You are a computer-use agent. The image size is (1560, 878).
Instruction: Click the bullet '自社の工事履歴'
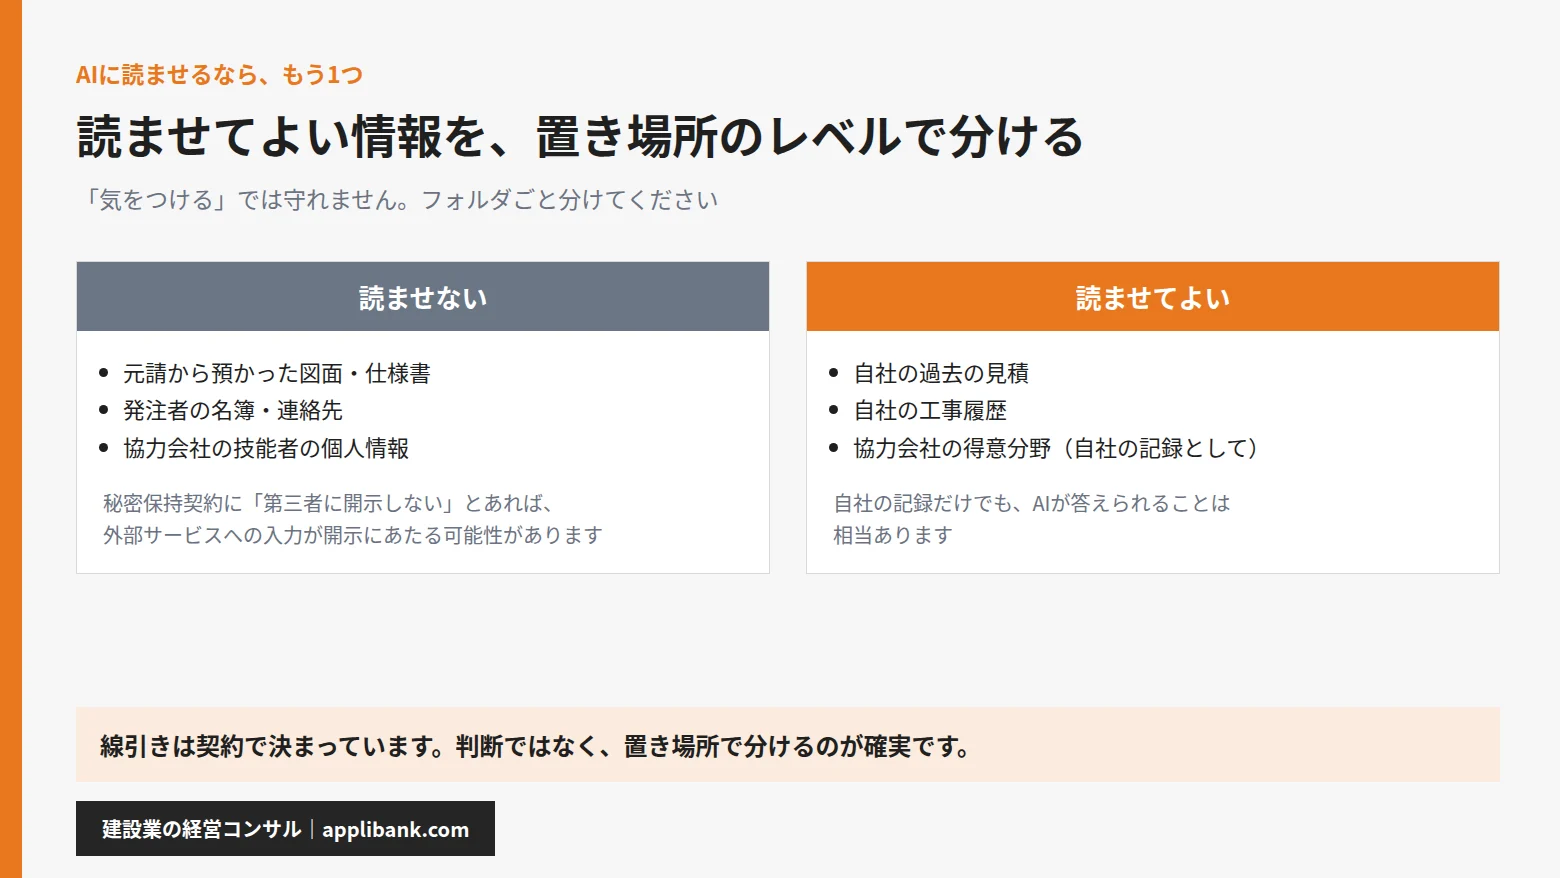pos(930,410)
